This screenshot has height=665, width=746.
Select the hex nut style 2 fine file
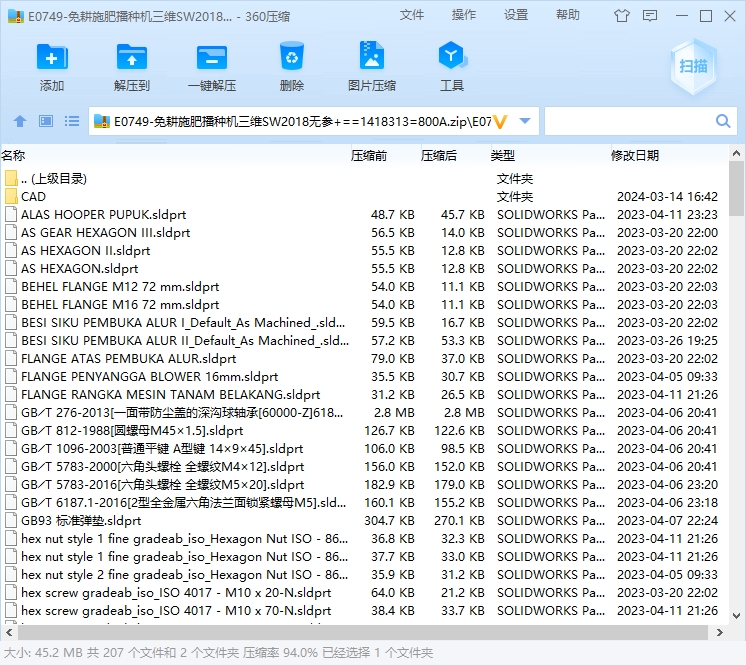[x=364, y=575]
